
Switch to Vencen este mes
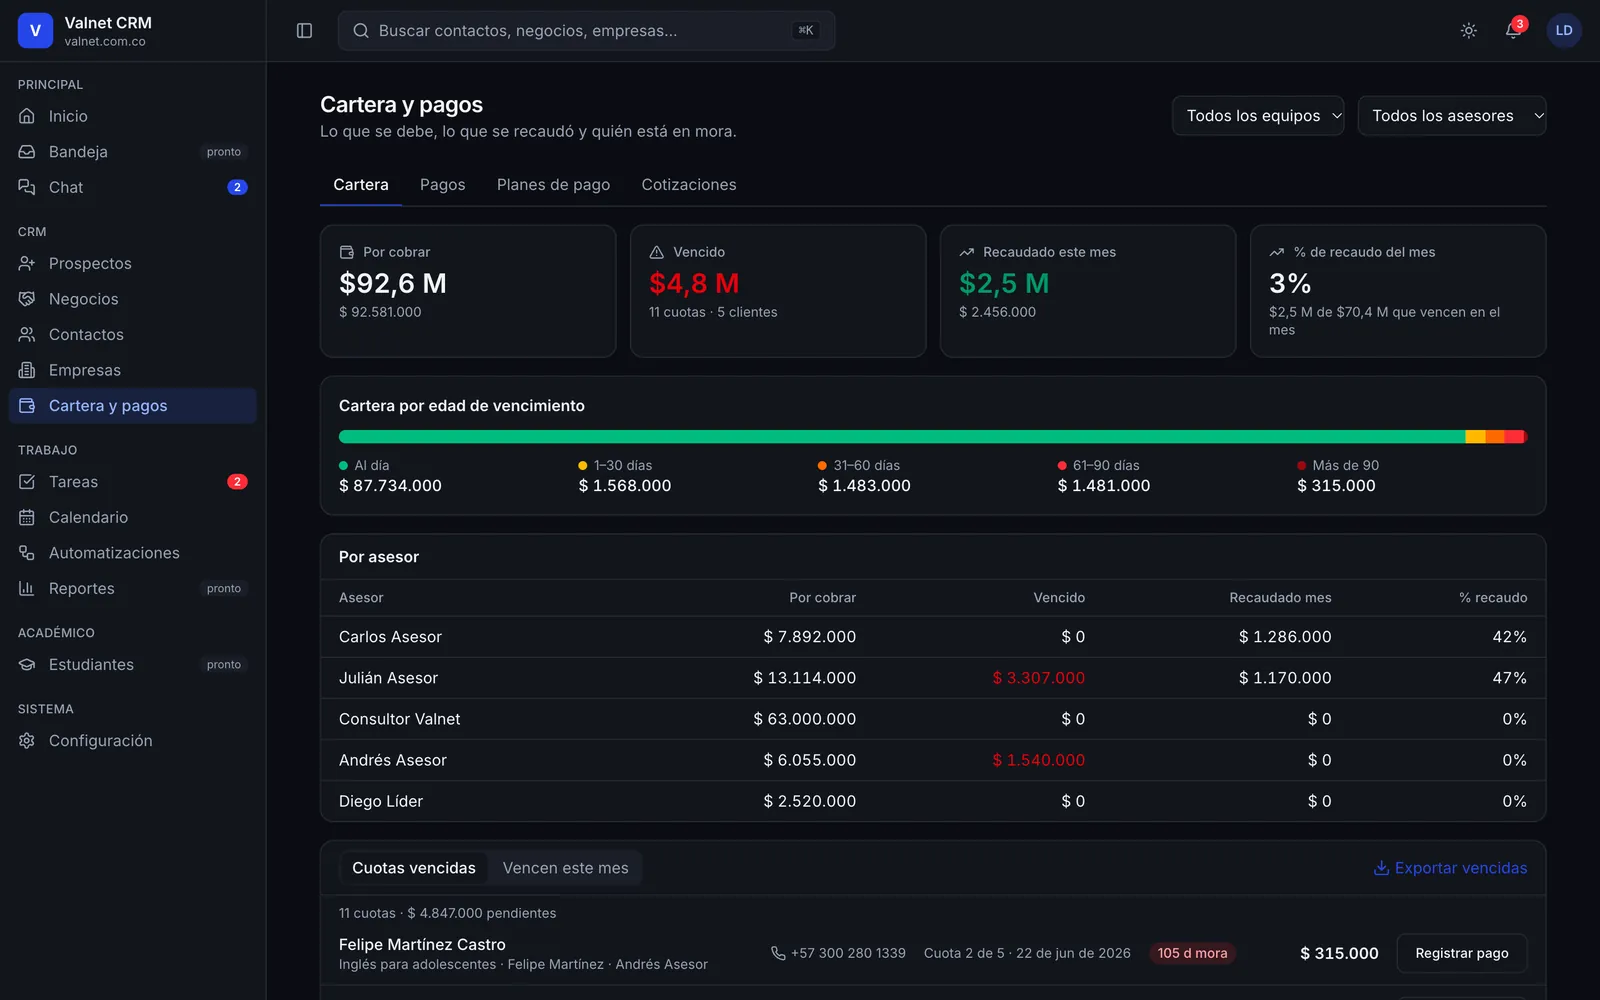tap(566, 868)
